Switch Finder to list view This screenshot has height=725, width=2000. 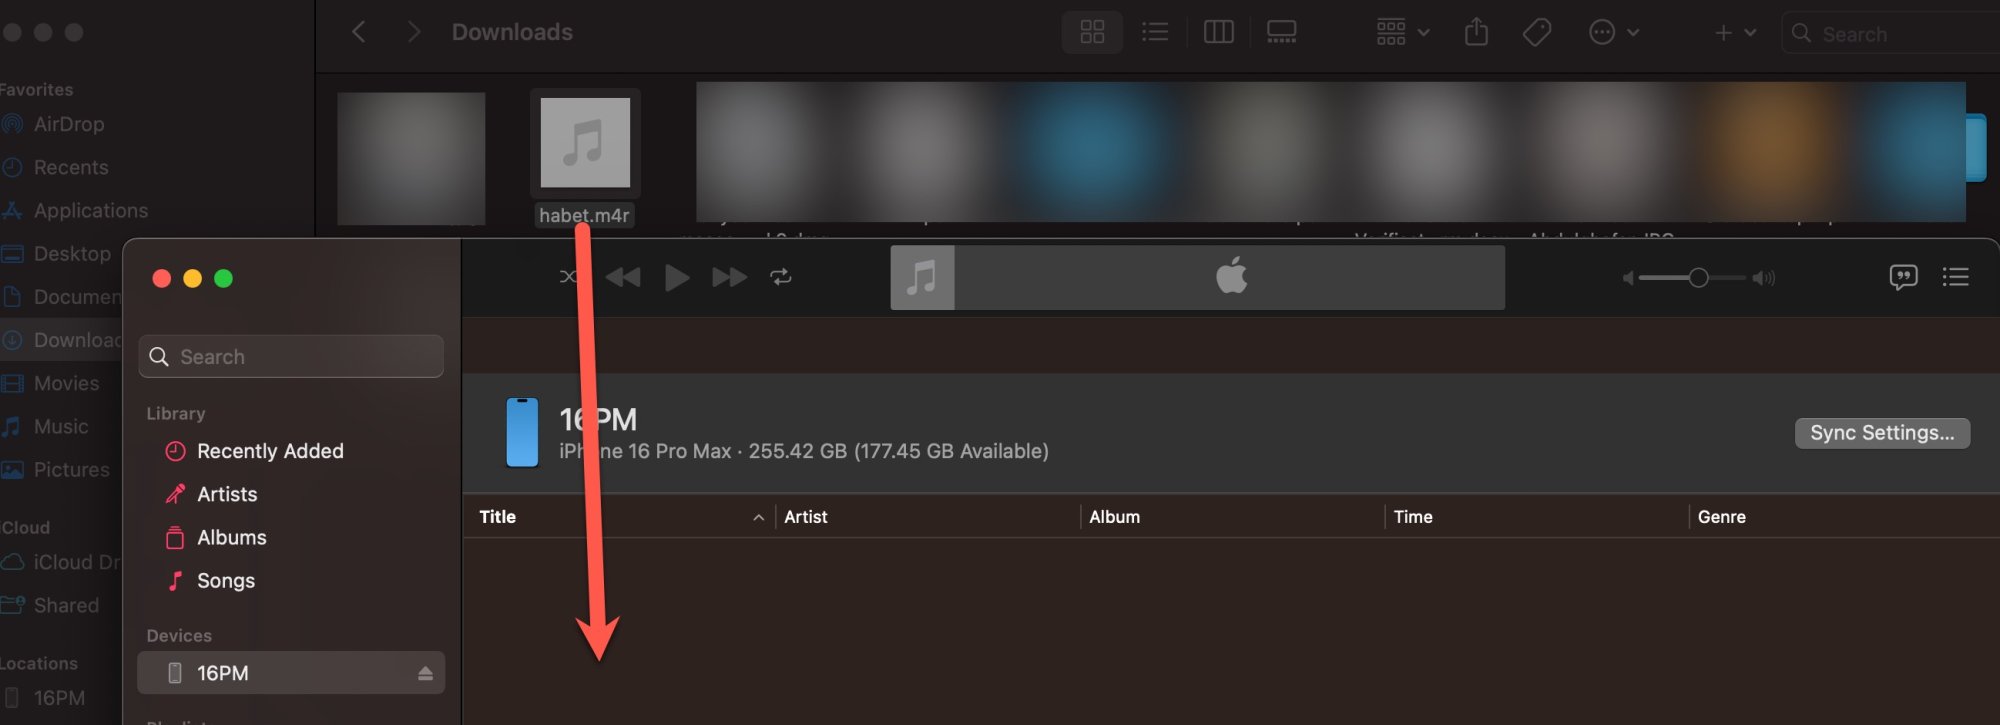click(1155, 32)
